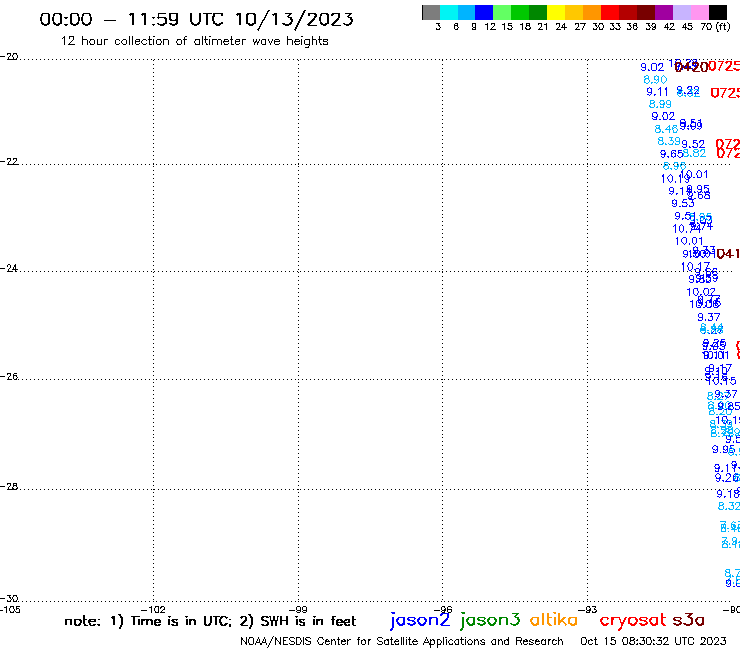Click the '-20' latitude axis label

[x=9, y=57]
